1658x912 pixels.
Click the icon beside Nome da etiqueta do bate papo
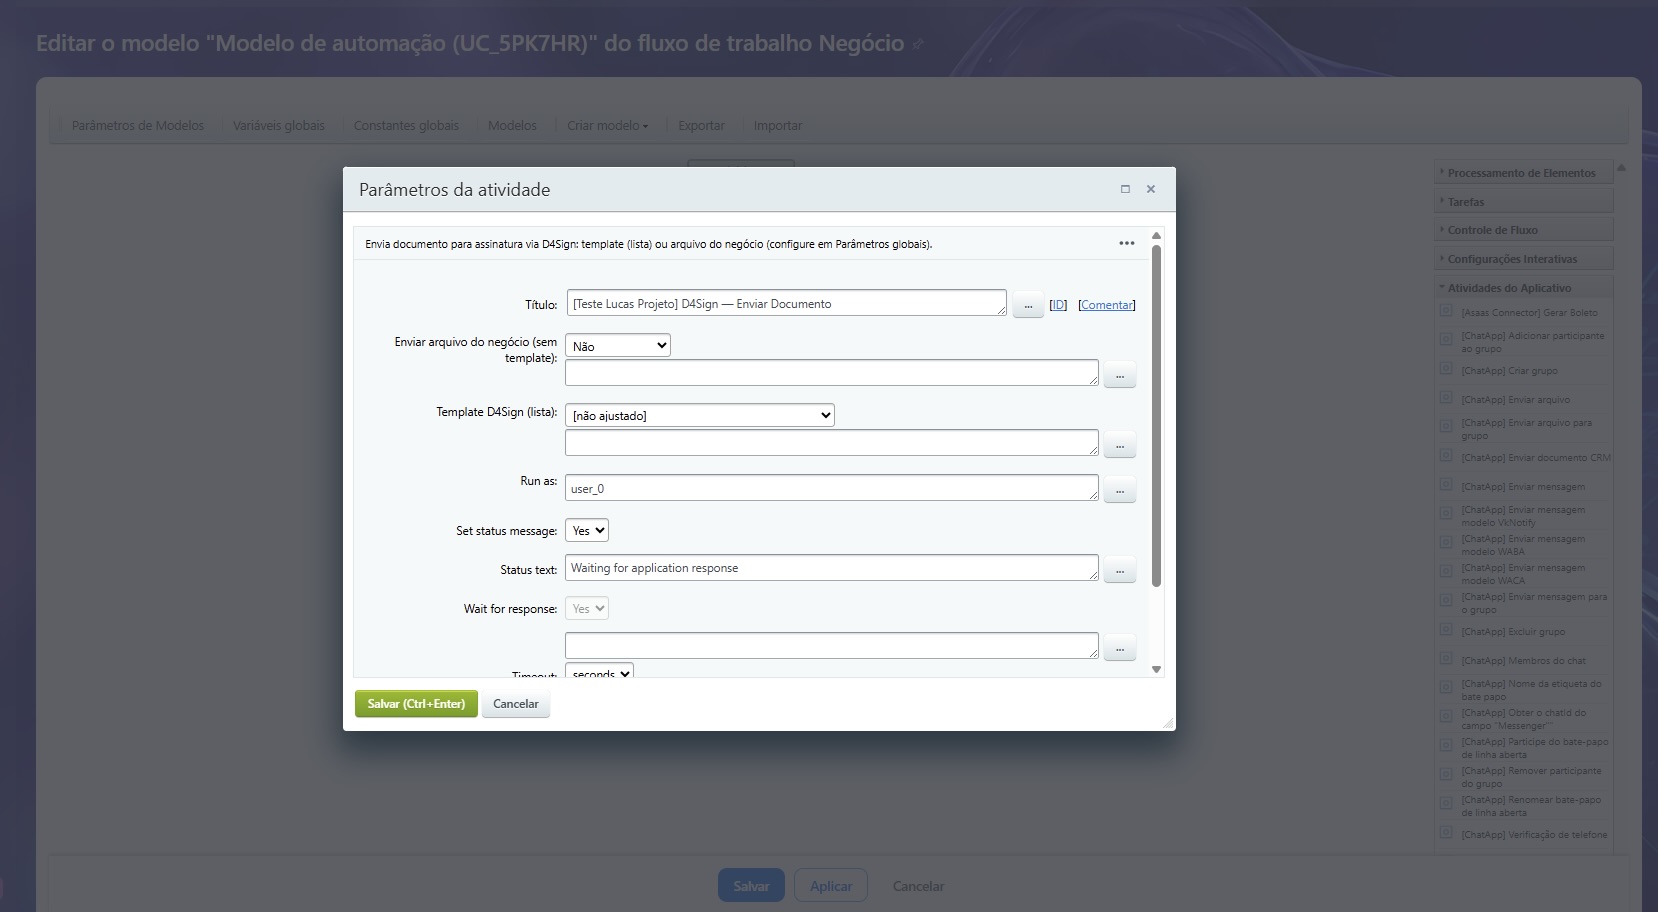point(1446,688)
